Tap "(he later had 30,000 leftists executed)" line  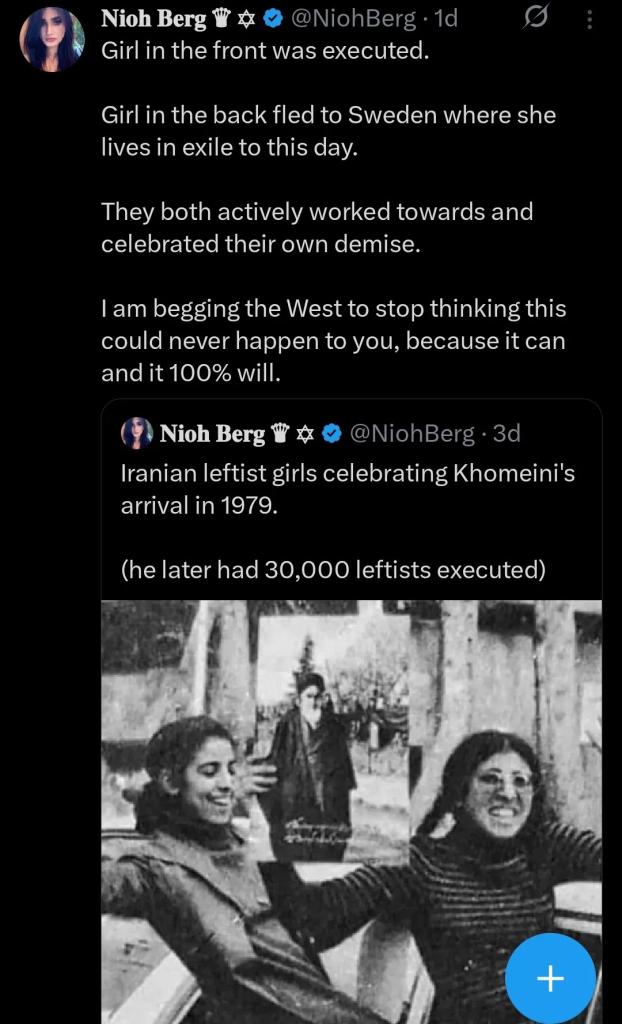point(333,569)
